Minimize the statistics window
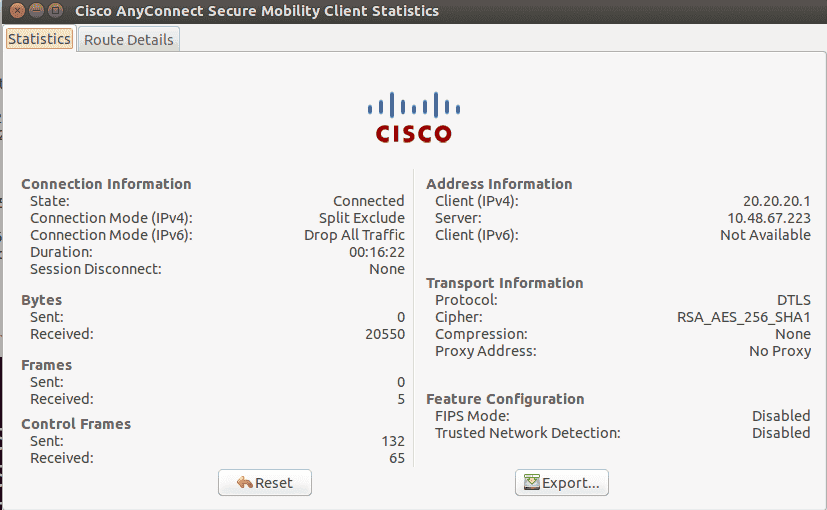Screen dimensions: 827x510 (36, 10)
